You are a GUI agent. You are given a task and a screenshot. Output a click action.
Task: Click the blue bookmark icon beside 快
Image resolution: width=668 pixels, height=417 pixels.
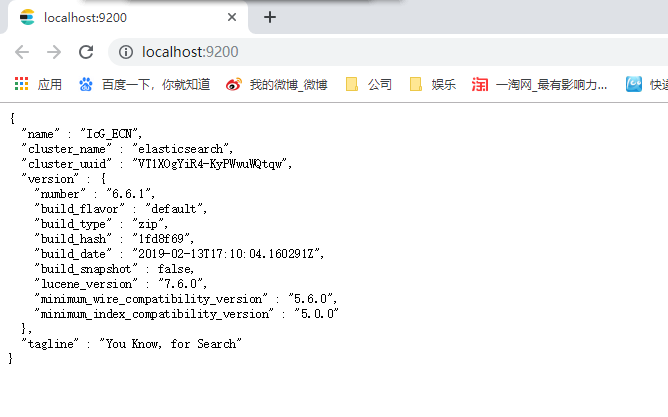(x=634, y=84)
